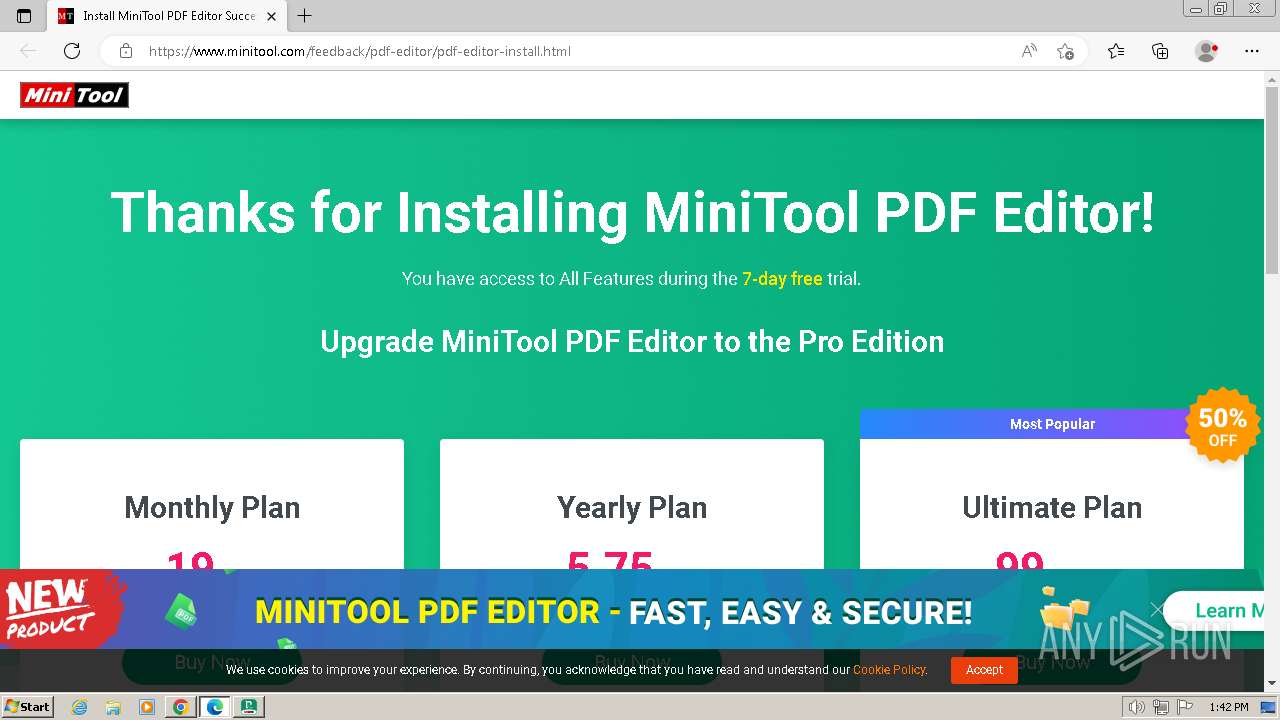
Task: Go back using the browser back arrow
Action: click(28, 51)
